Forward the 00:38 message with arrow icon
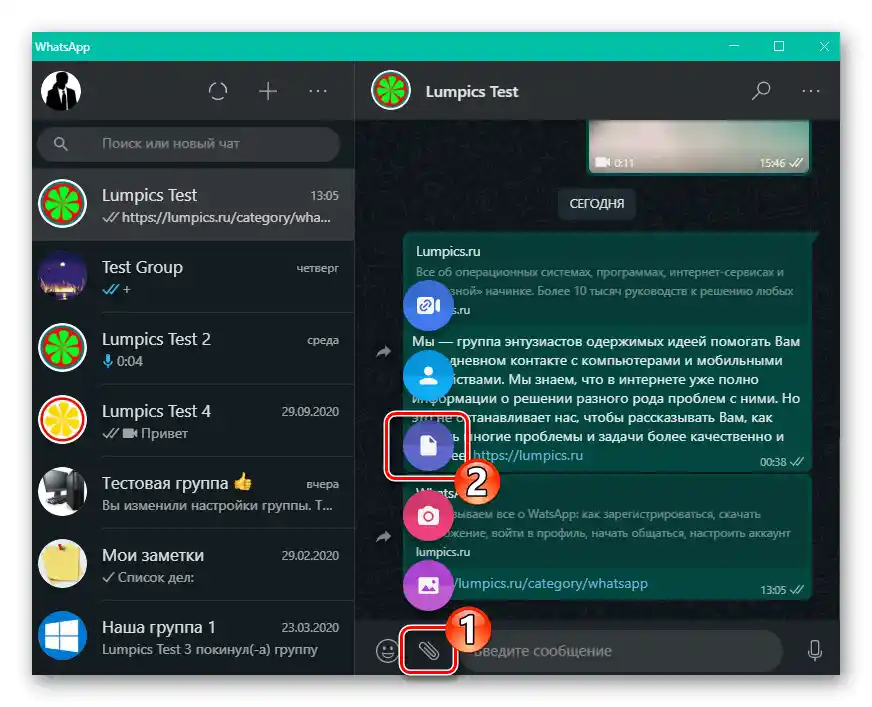The height and width of the screenshot is (707, 872). pos(383,352)
